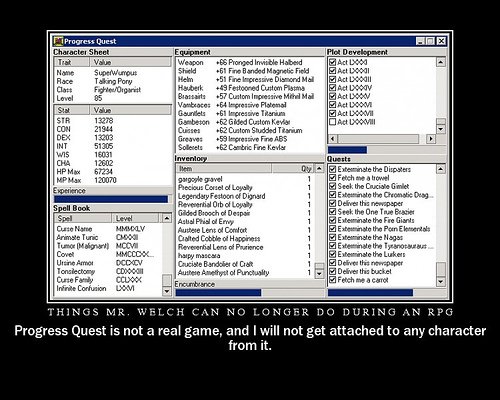Select the Tonsilectomy spell row
Image resolution: width=500 pixels, height=400 pixels.
(x=108, y=271)
